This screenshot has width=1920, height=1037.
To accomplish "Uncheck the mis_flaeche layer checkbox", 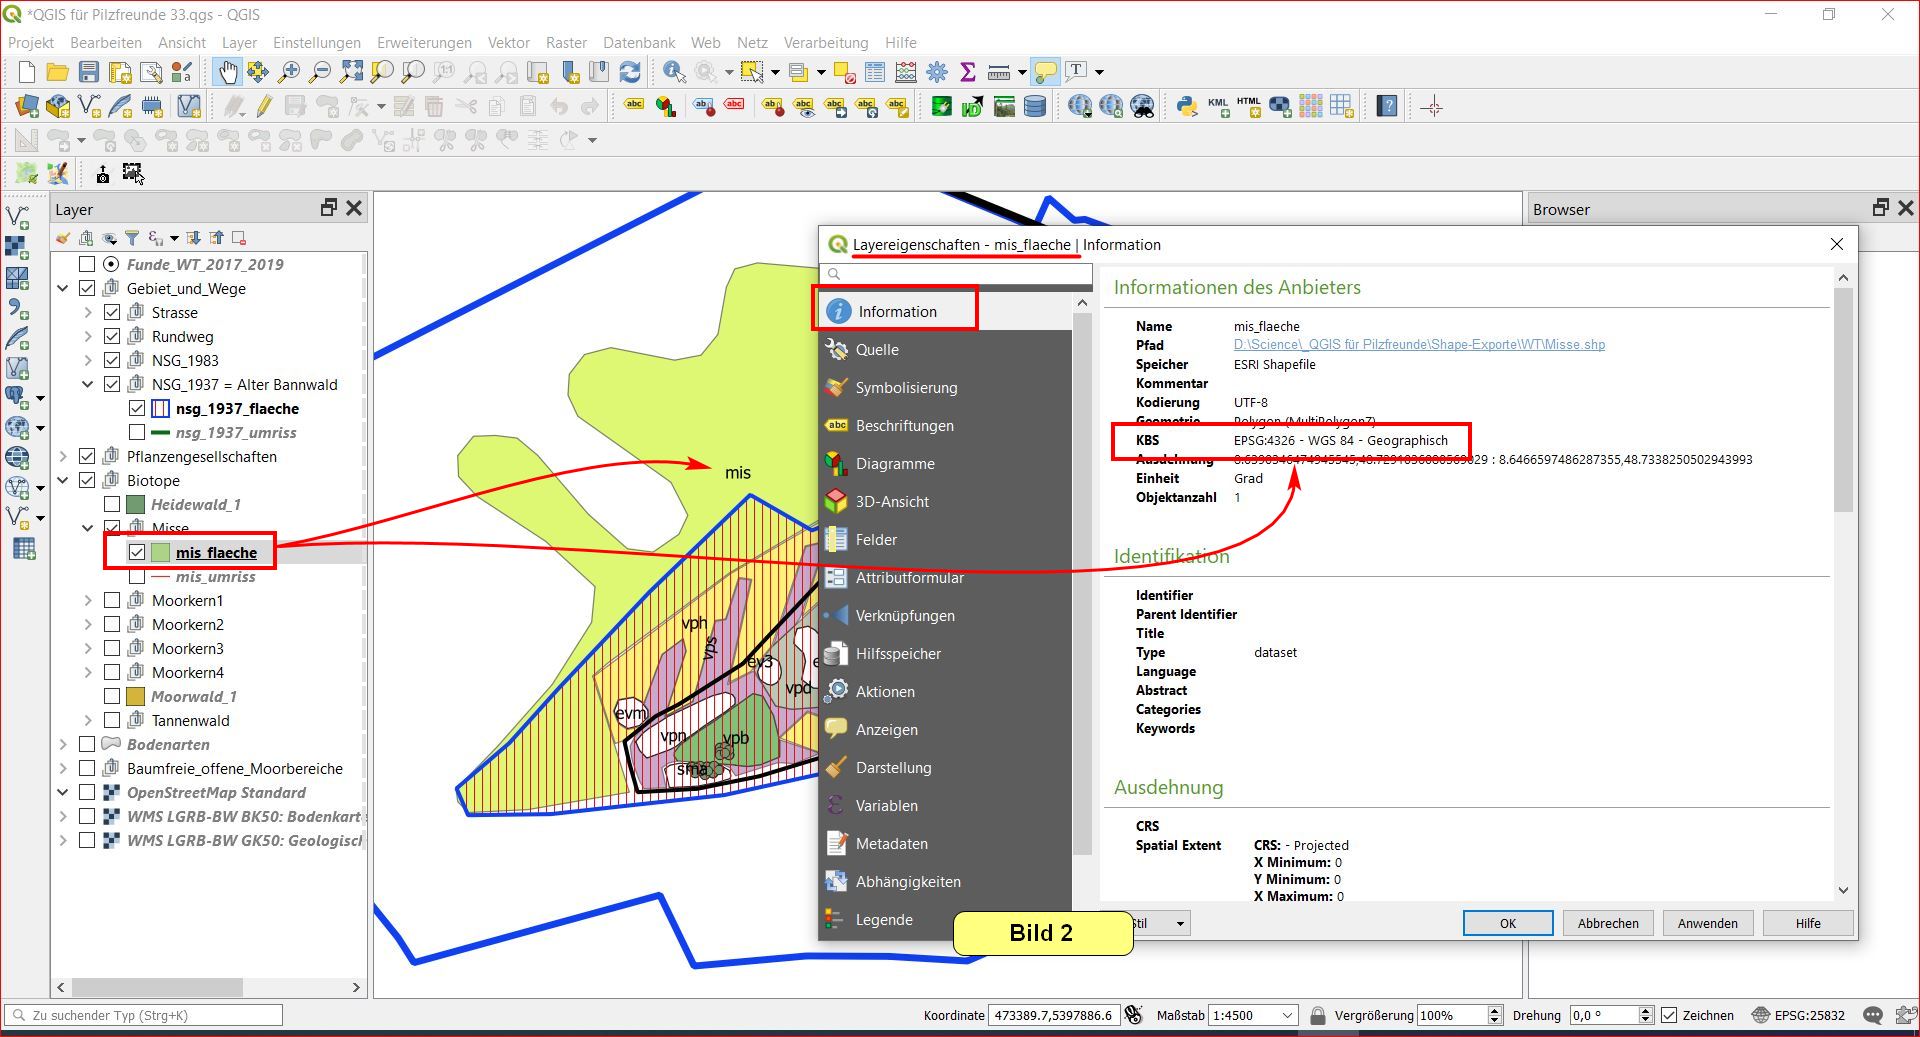I will click(x=137, y=552).
